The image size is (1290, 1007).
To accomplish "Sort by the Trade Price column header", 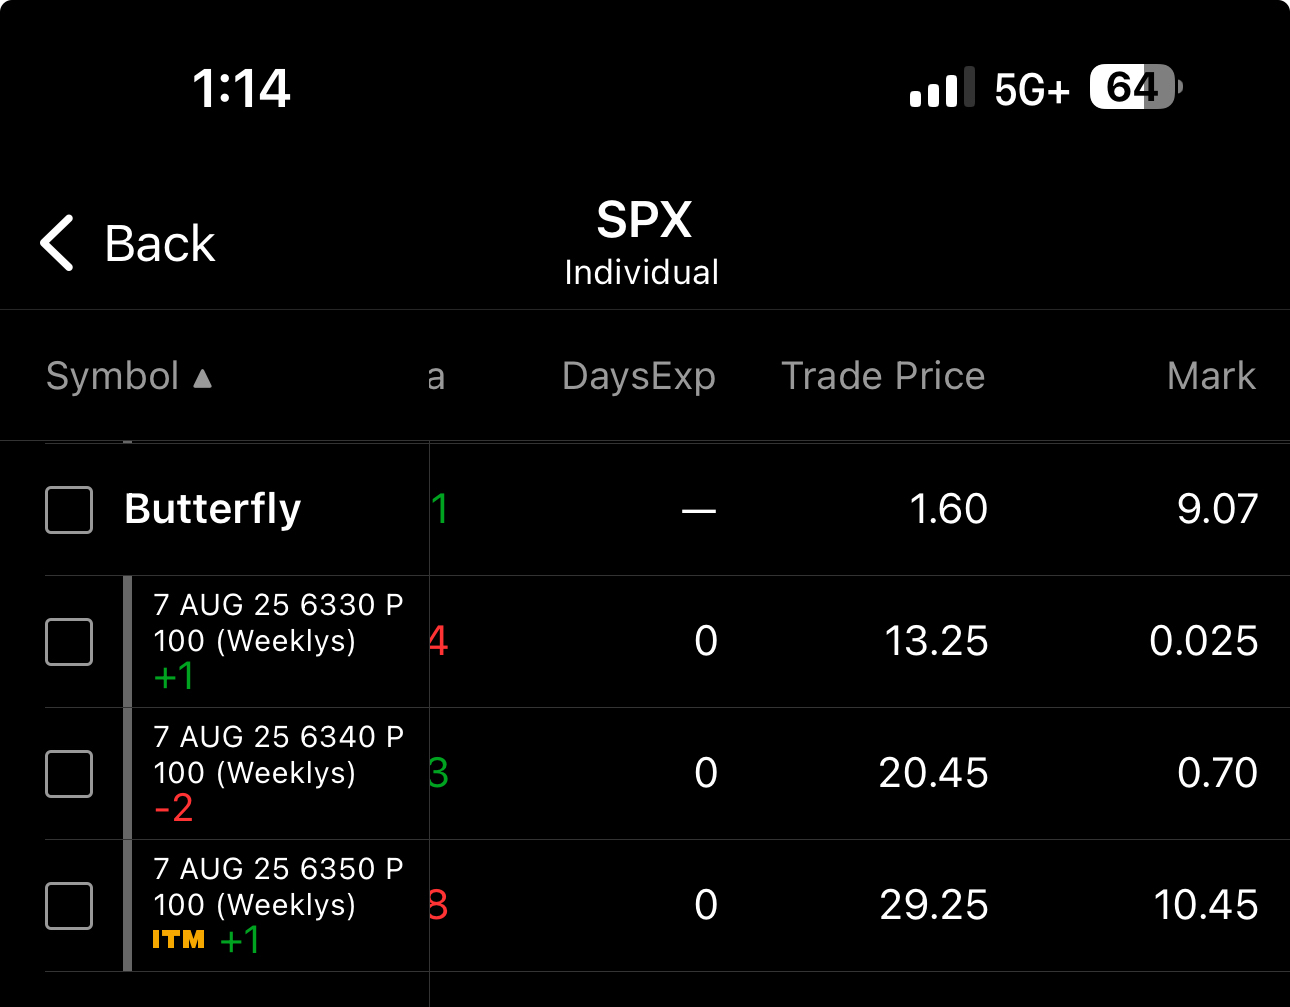I will [883, 377].
